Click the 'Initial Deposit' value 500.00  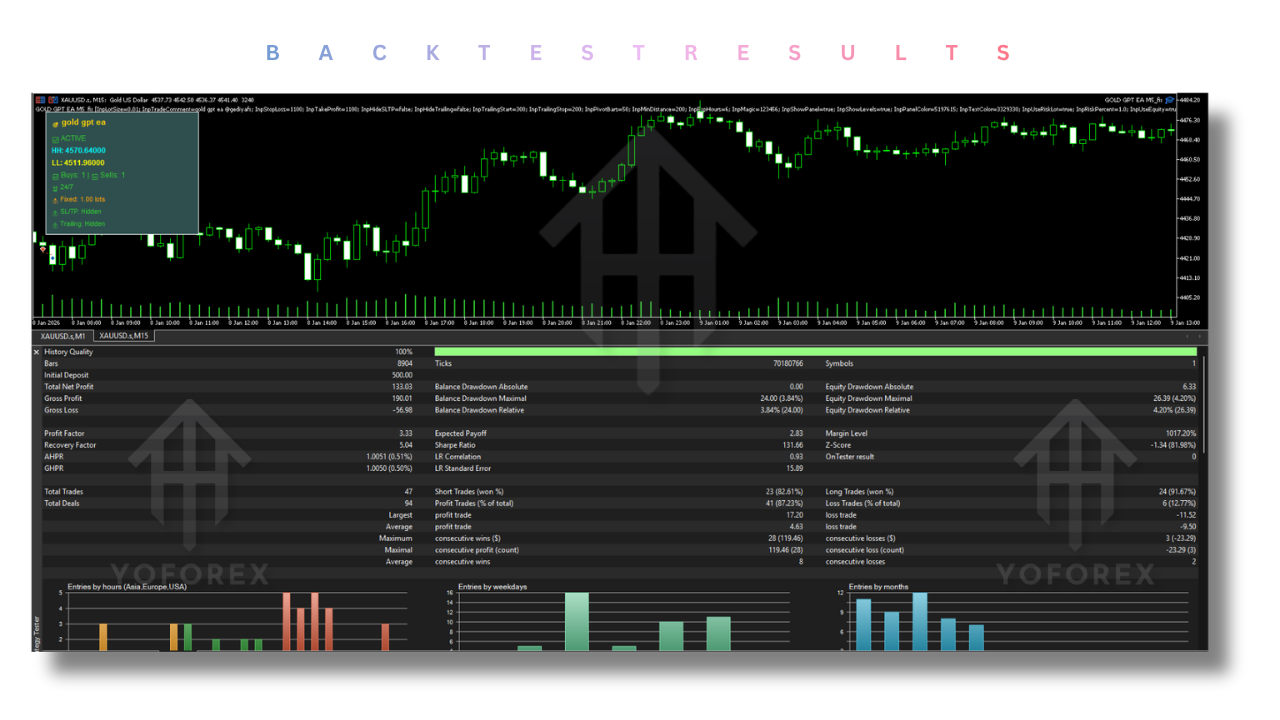[x=402, y=375]
